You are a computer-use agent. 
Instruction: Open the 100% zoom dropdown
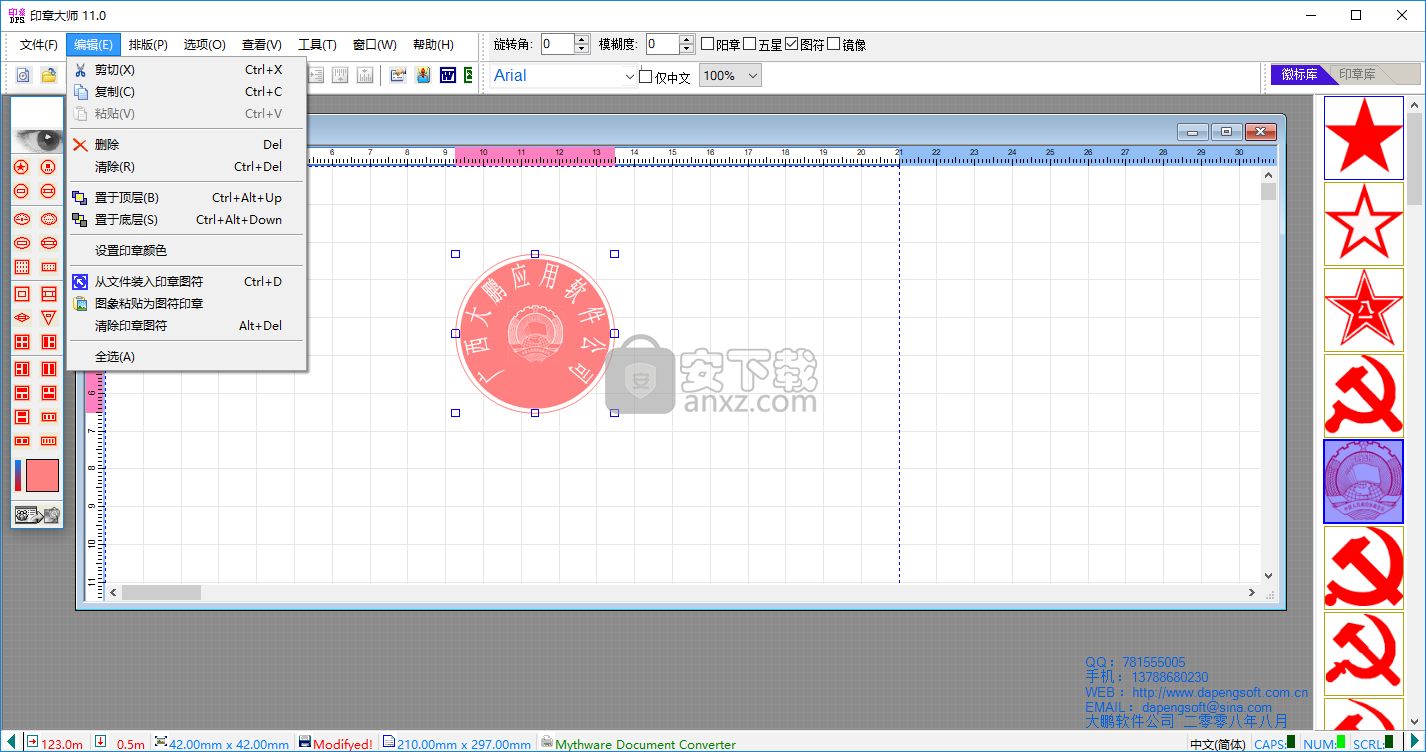pos(752,76)
